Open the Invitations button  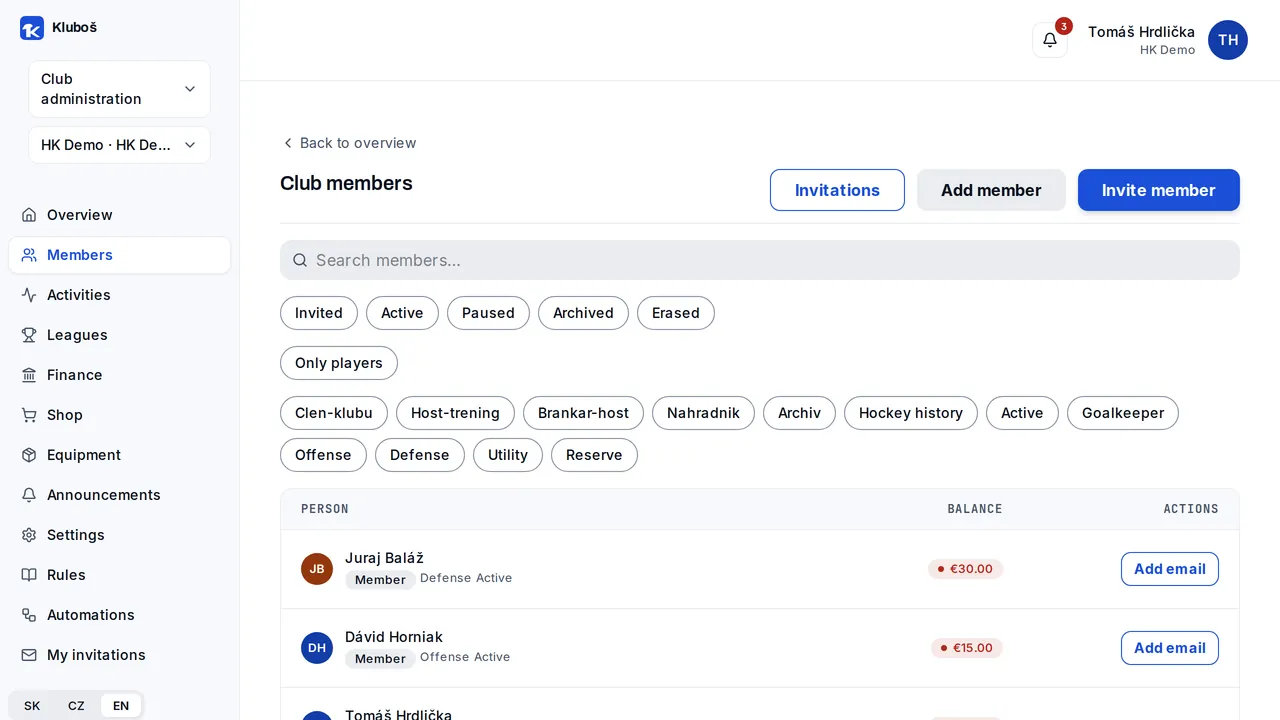point(837,190)
